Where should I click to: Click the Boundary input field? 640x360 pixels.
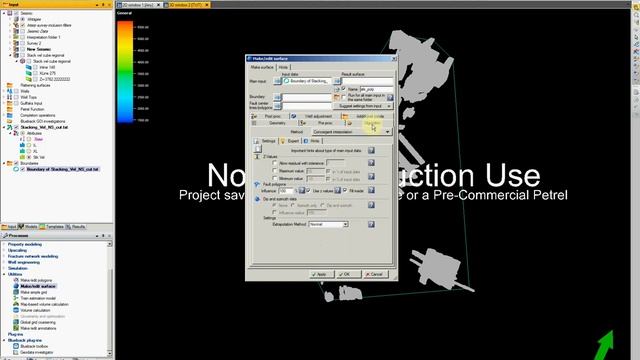click(307, 97)
